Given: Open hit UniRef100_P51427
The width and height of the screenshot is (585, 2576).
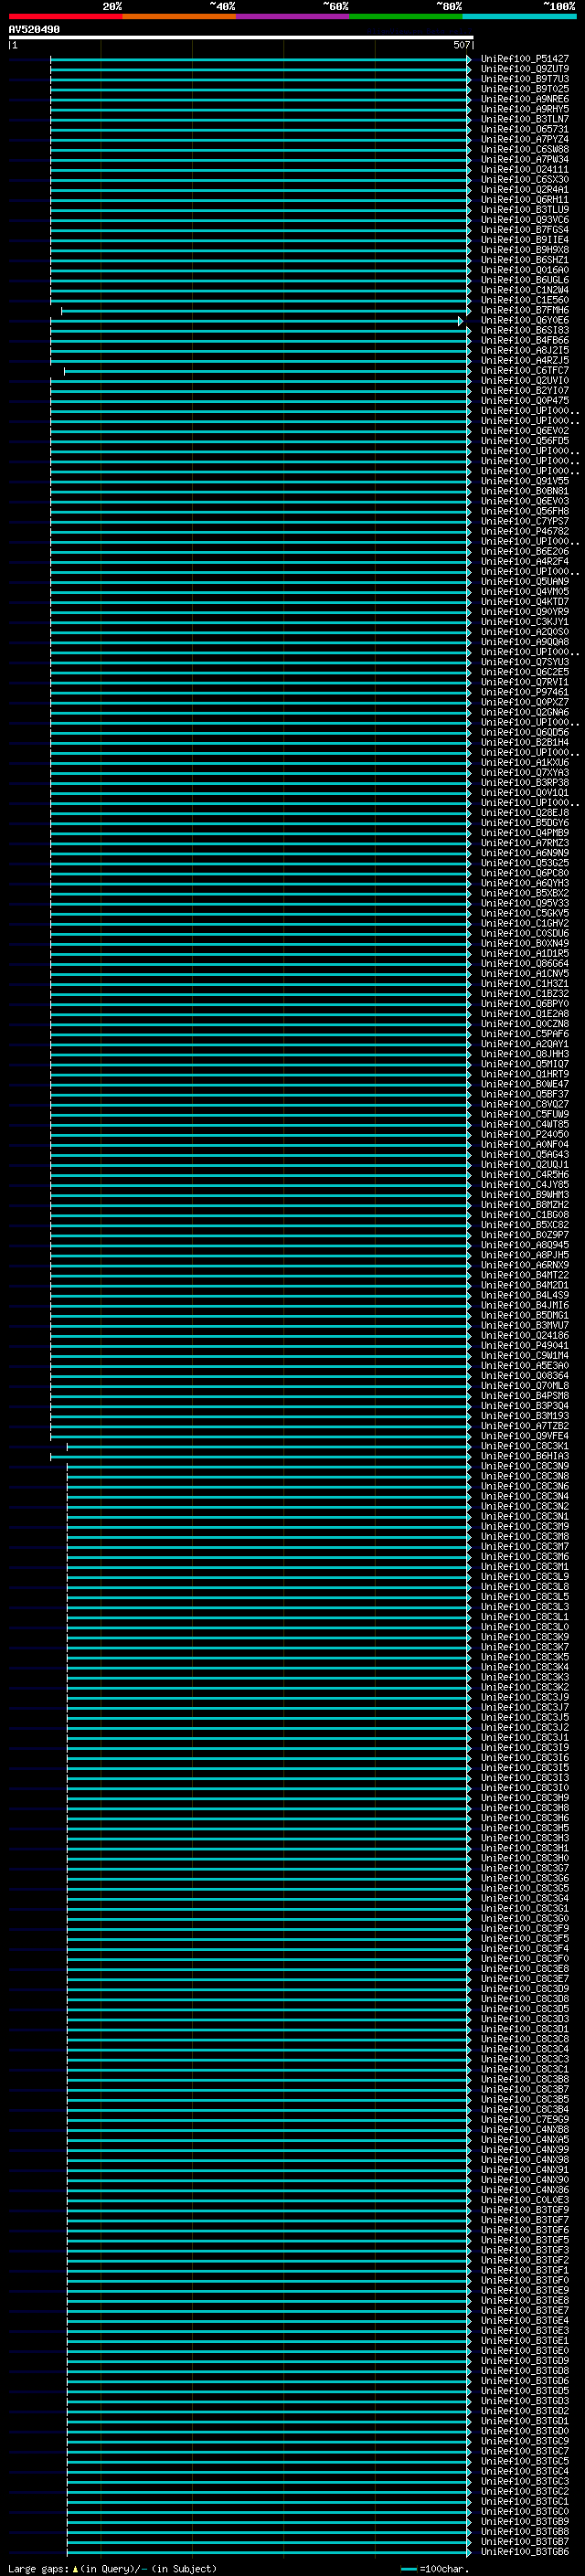Looking at the screenshot, I should coord(525,59).
